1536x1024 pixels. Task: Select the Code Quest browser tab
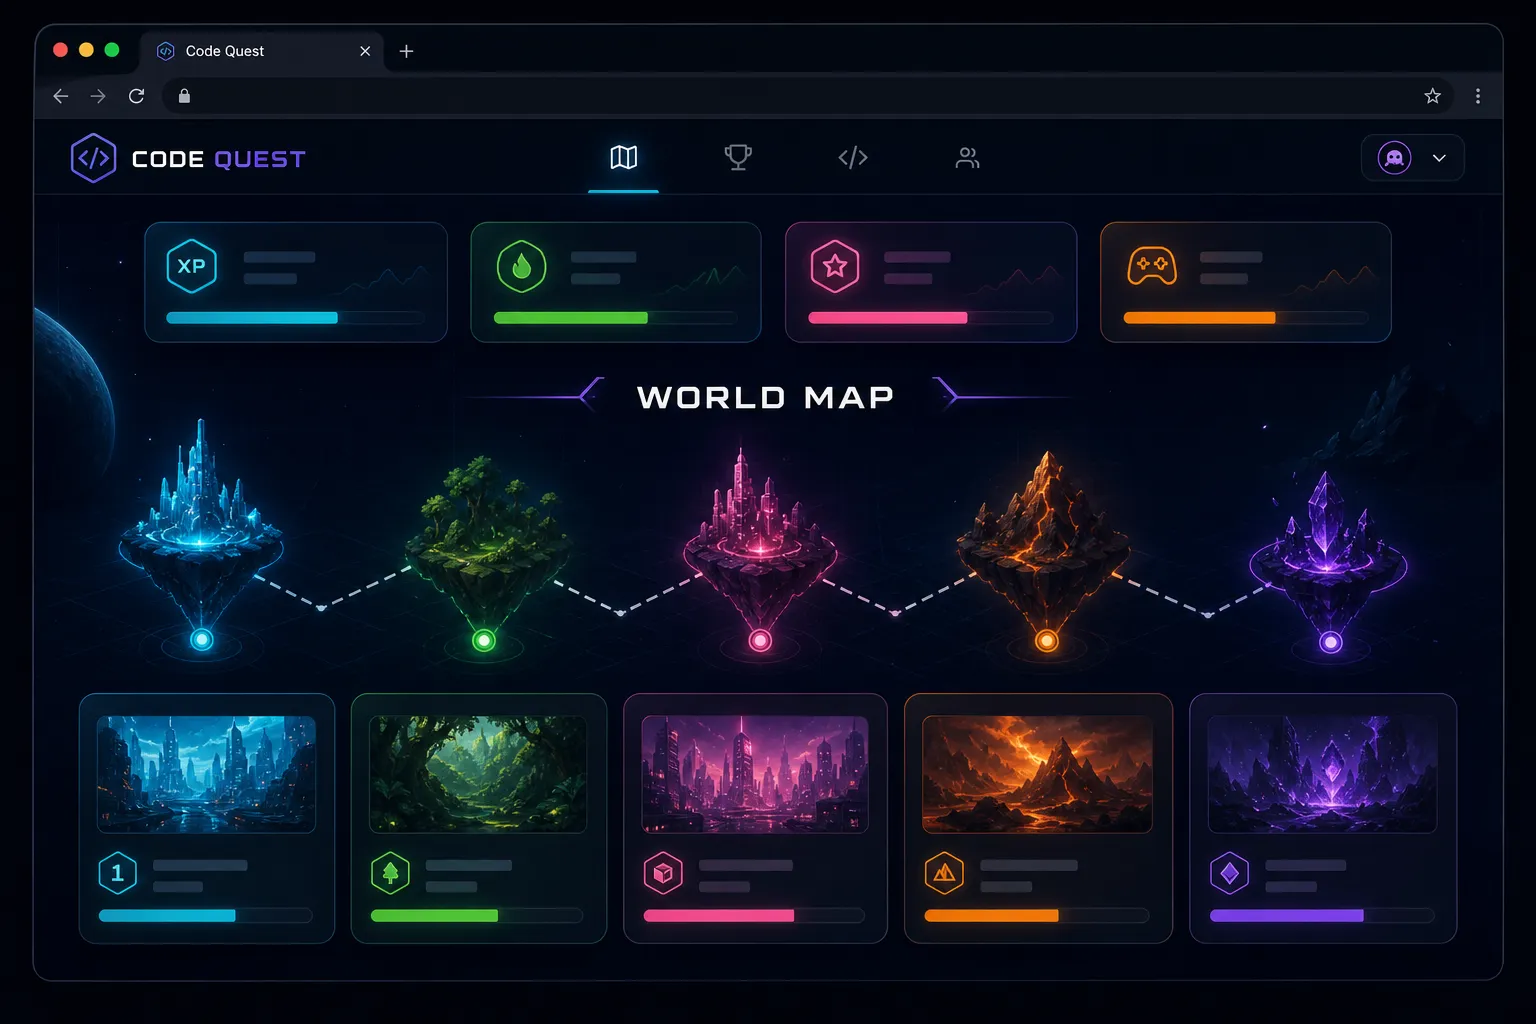tap(262, 51)
